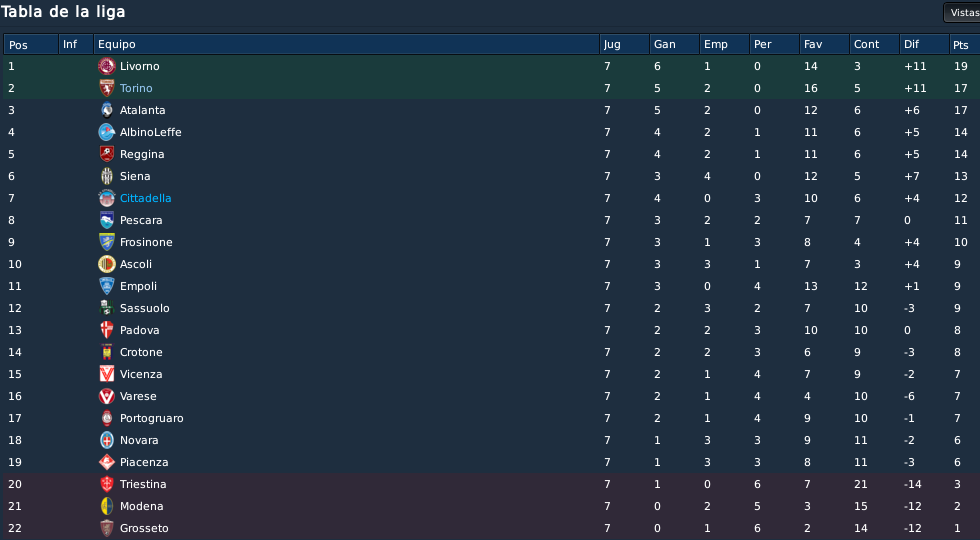The width and height of the screenshot is (980, 540).
Task: Open the Siena striped badge icon
Action: pyautogui.click(x=107, y=176)
